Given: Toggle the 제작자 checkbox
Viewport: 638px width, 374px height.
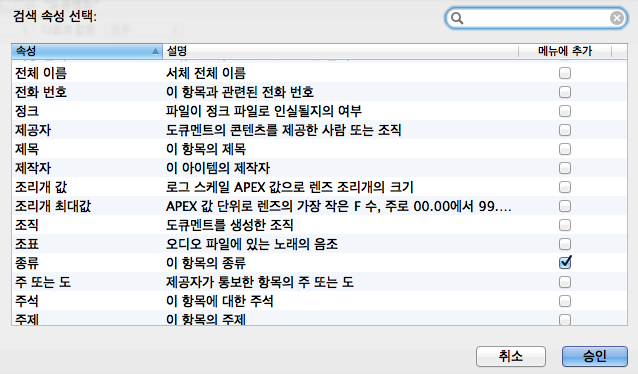Looking at the screenshot, I should click(x=565, y=168).
